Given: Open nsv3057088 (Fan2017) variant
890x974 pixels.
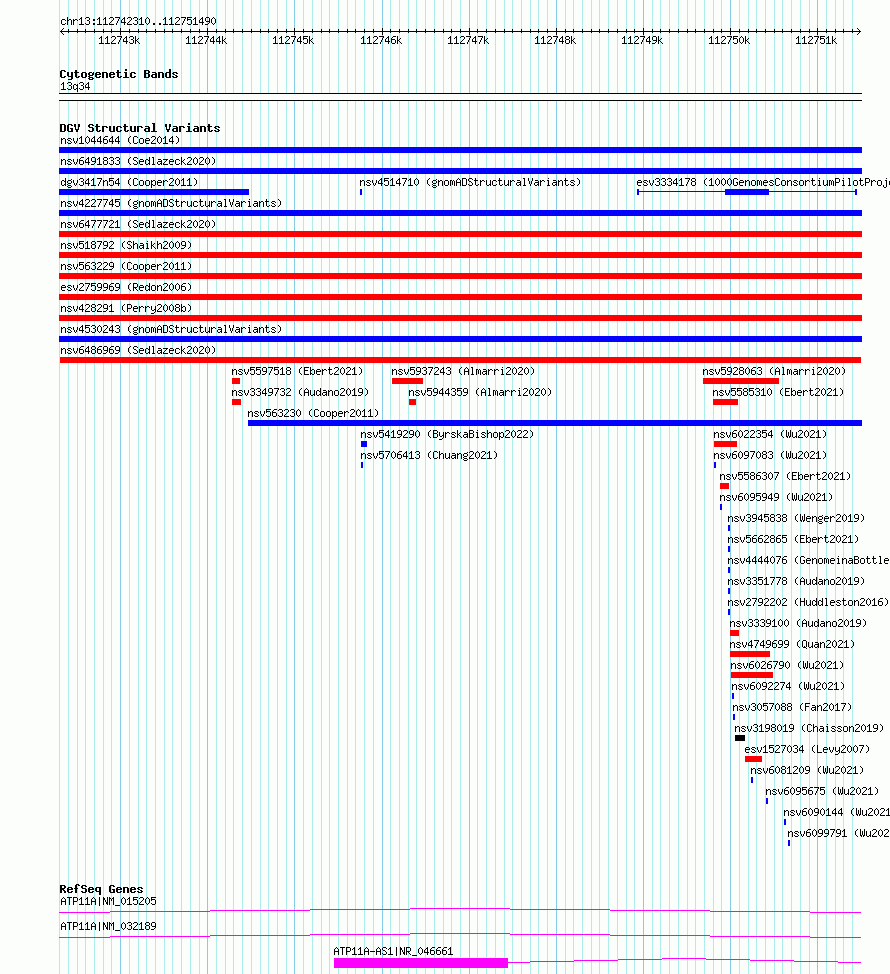Looking at the screenshot, I should pos(792,708).
